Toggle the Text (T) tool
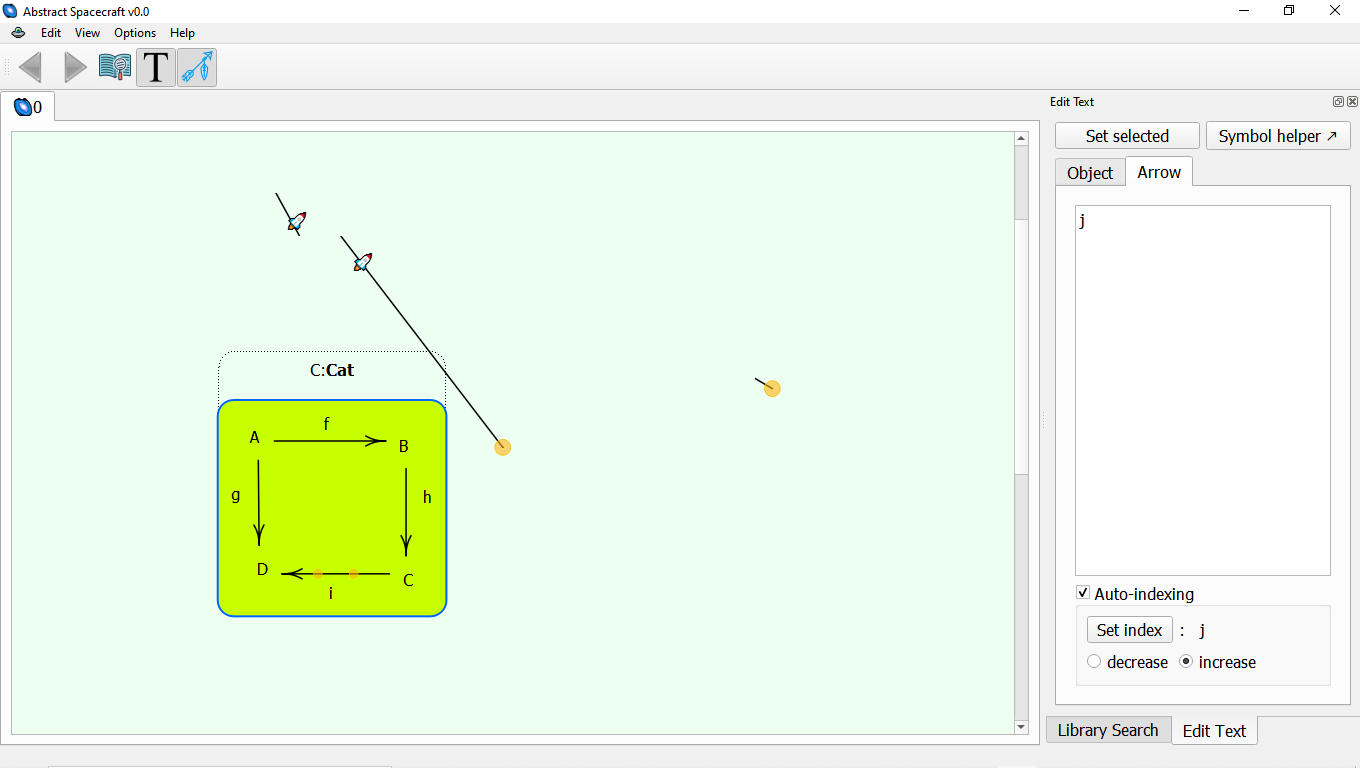 pos(156,68)
